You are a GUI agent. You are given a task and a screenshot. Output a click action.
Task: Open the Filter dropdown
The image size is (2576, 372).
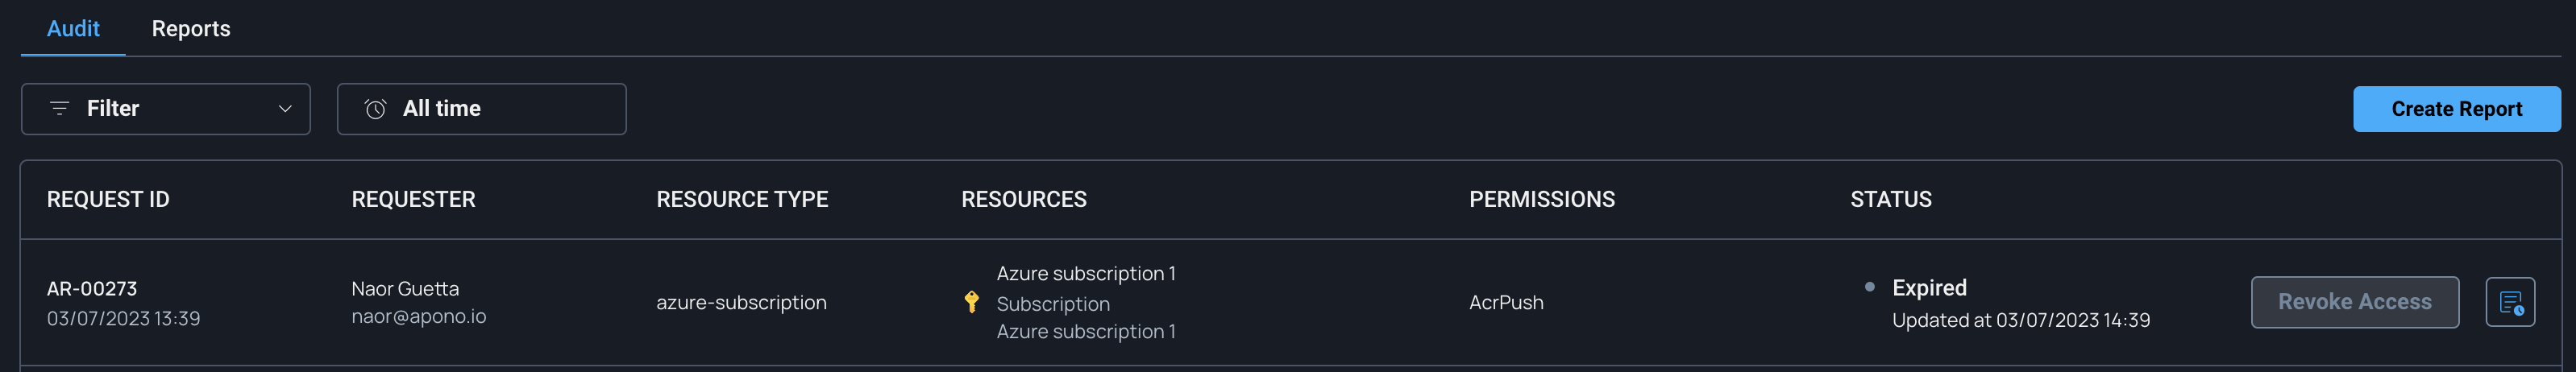(x=165, y=109)
